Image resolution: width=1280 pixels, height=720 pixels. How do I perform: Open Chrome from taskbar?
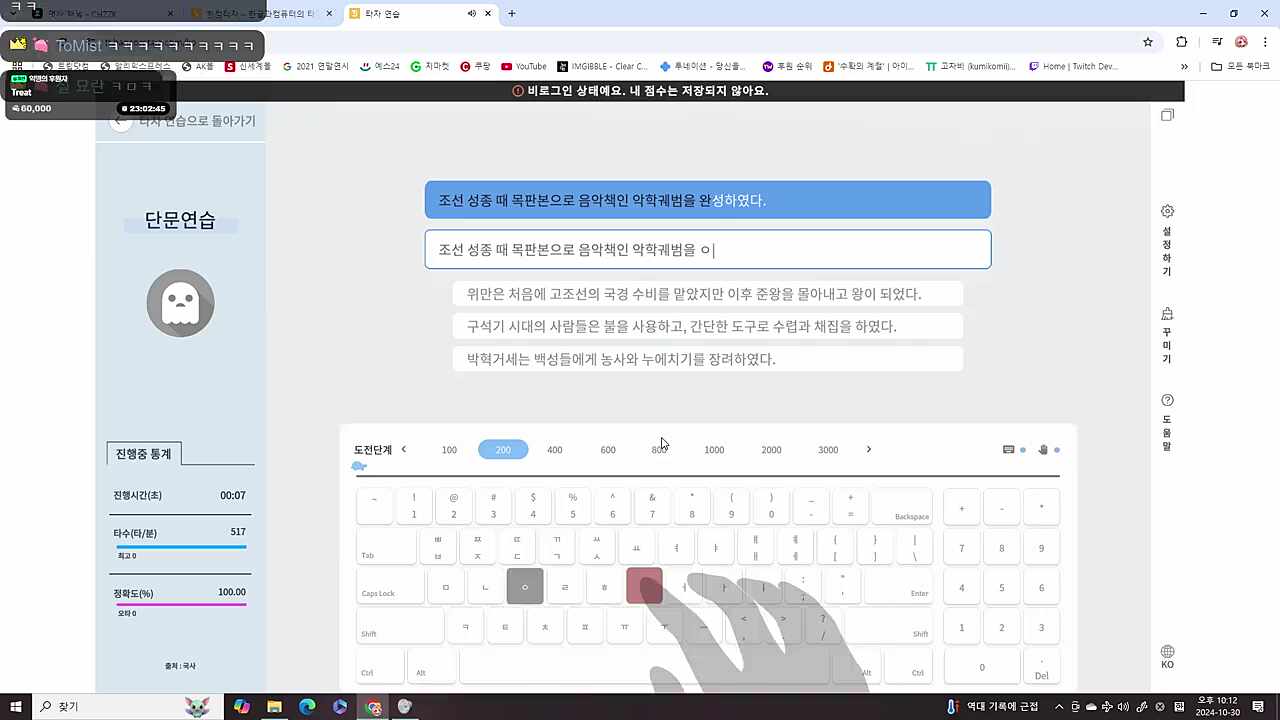point(373,707)
